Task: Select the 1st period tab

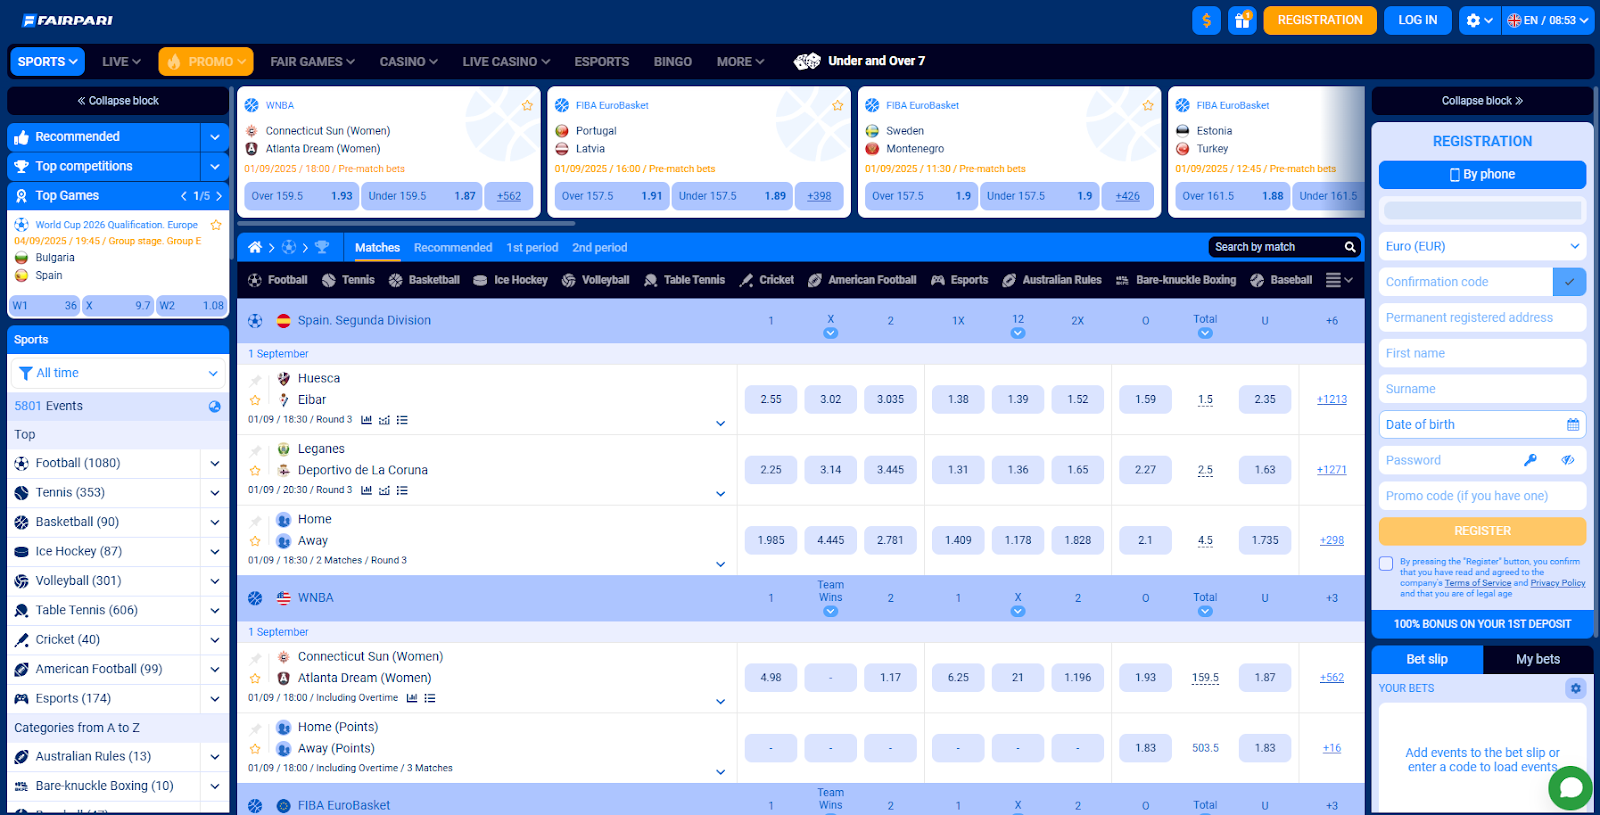Action: pos(532,247)
